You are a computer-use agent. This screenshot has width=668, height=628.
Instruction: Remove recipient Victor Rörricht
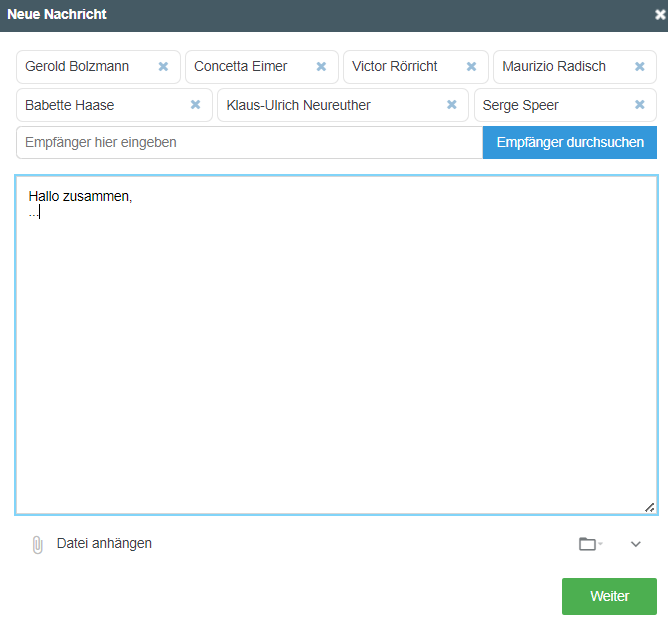[471, 66]
